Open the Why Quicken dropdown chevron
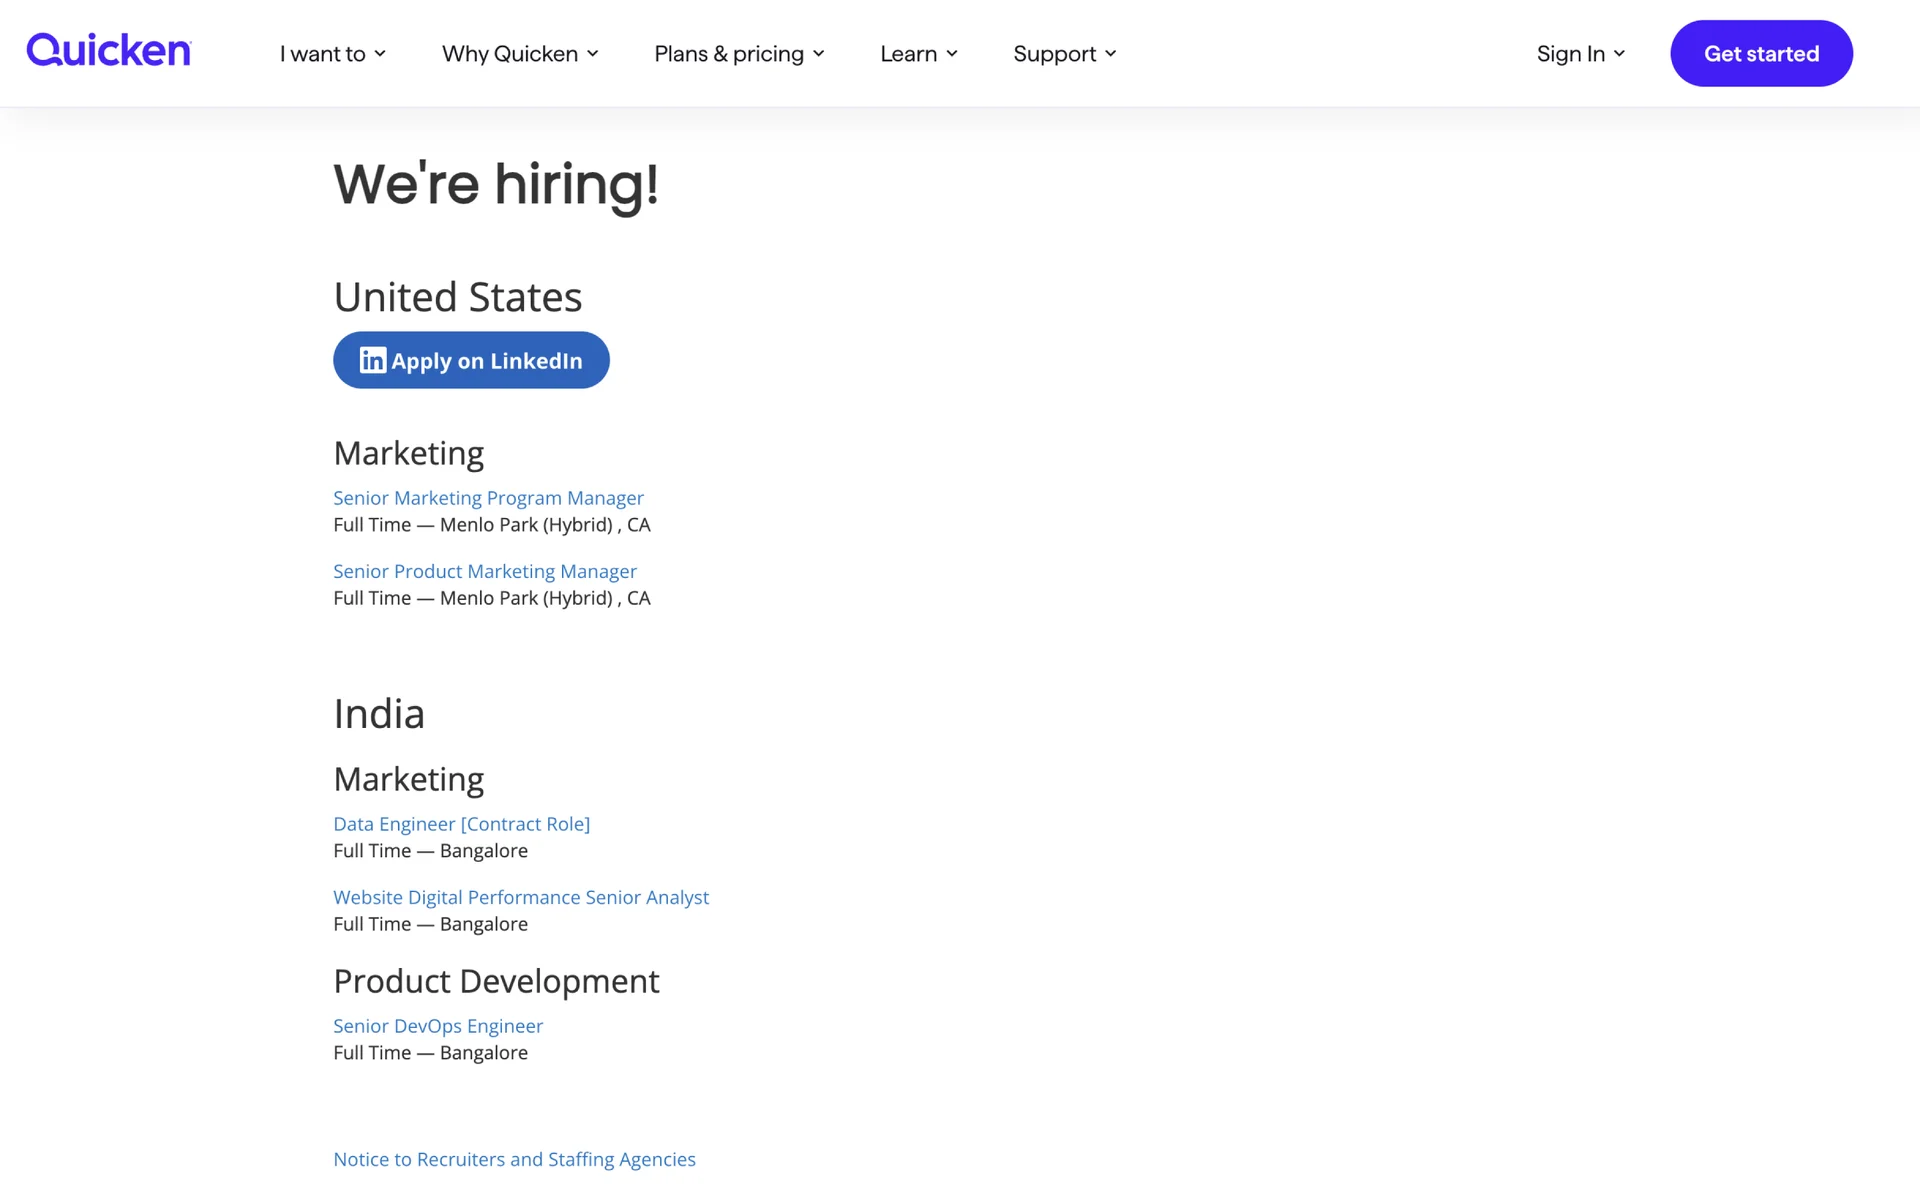This screenshot has height=1200, width=1920. tap(593, 54)
